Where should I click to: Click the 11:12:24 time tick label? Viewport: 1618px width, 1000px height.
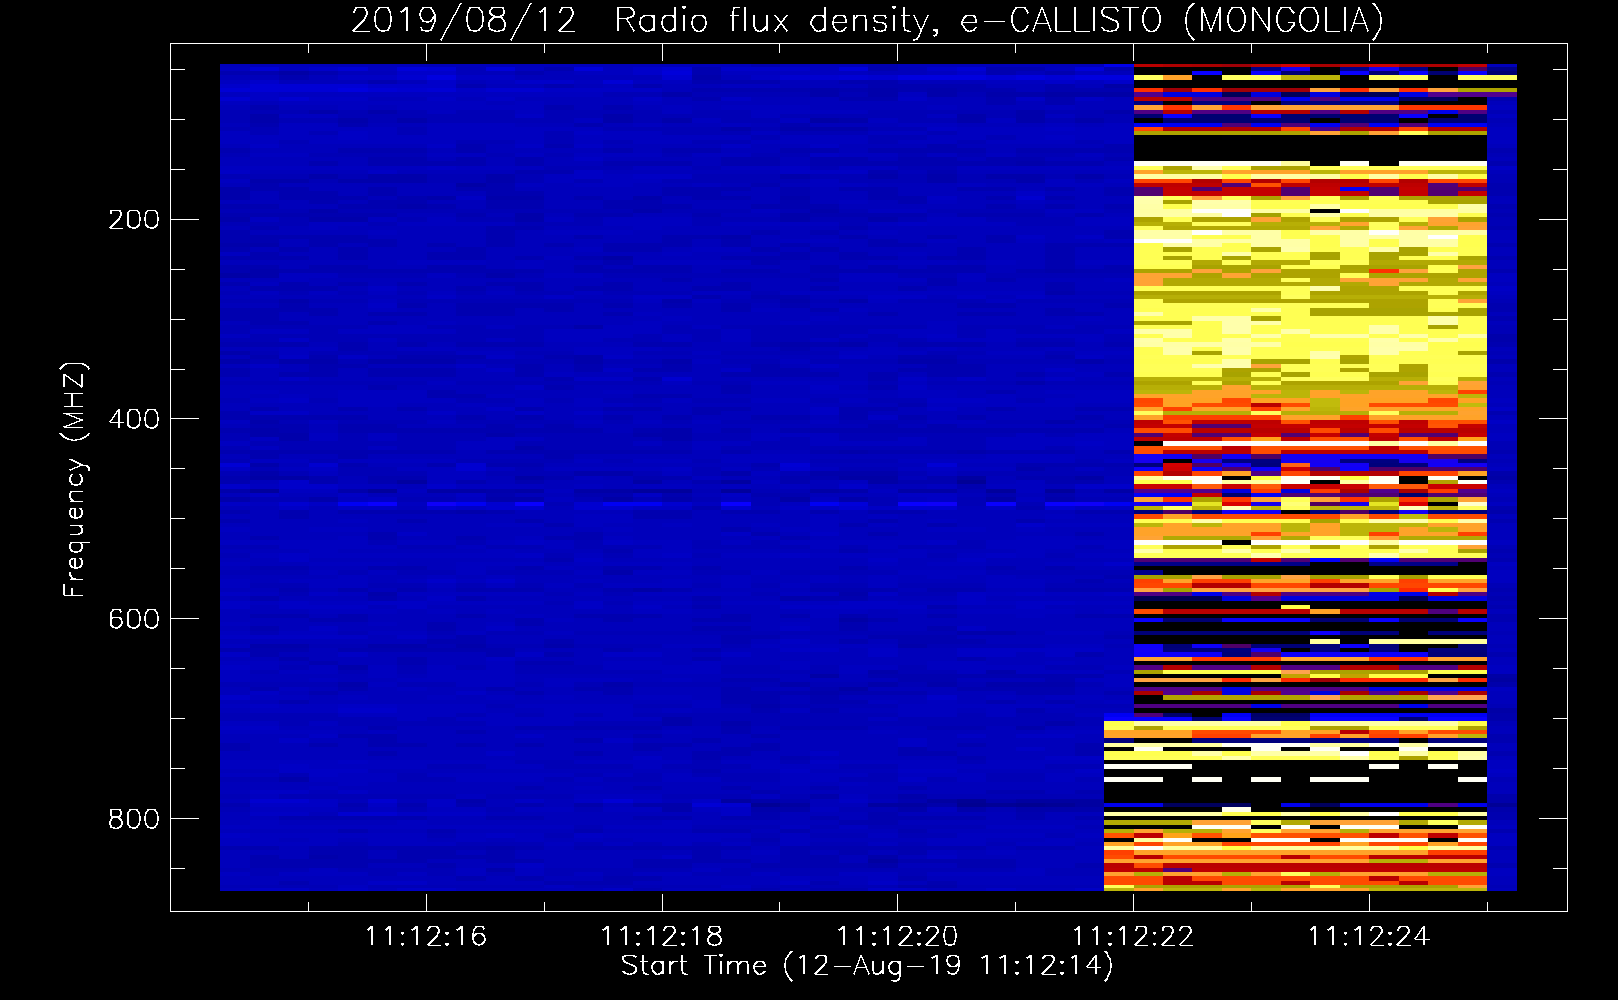1369,936
